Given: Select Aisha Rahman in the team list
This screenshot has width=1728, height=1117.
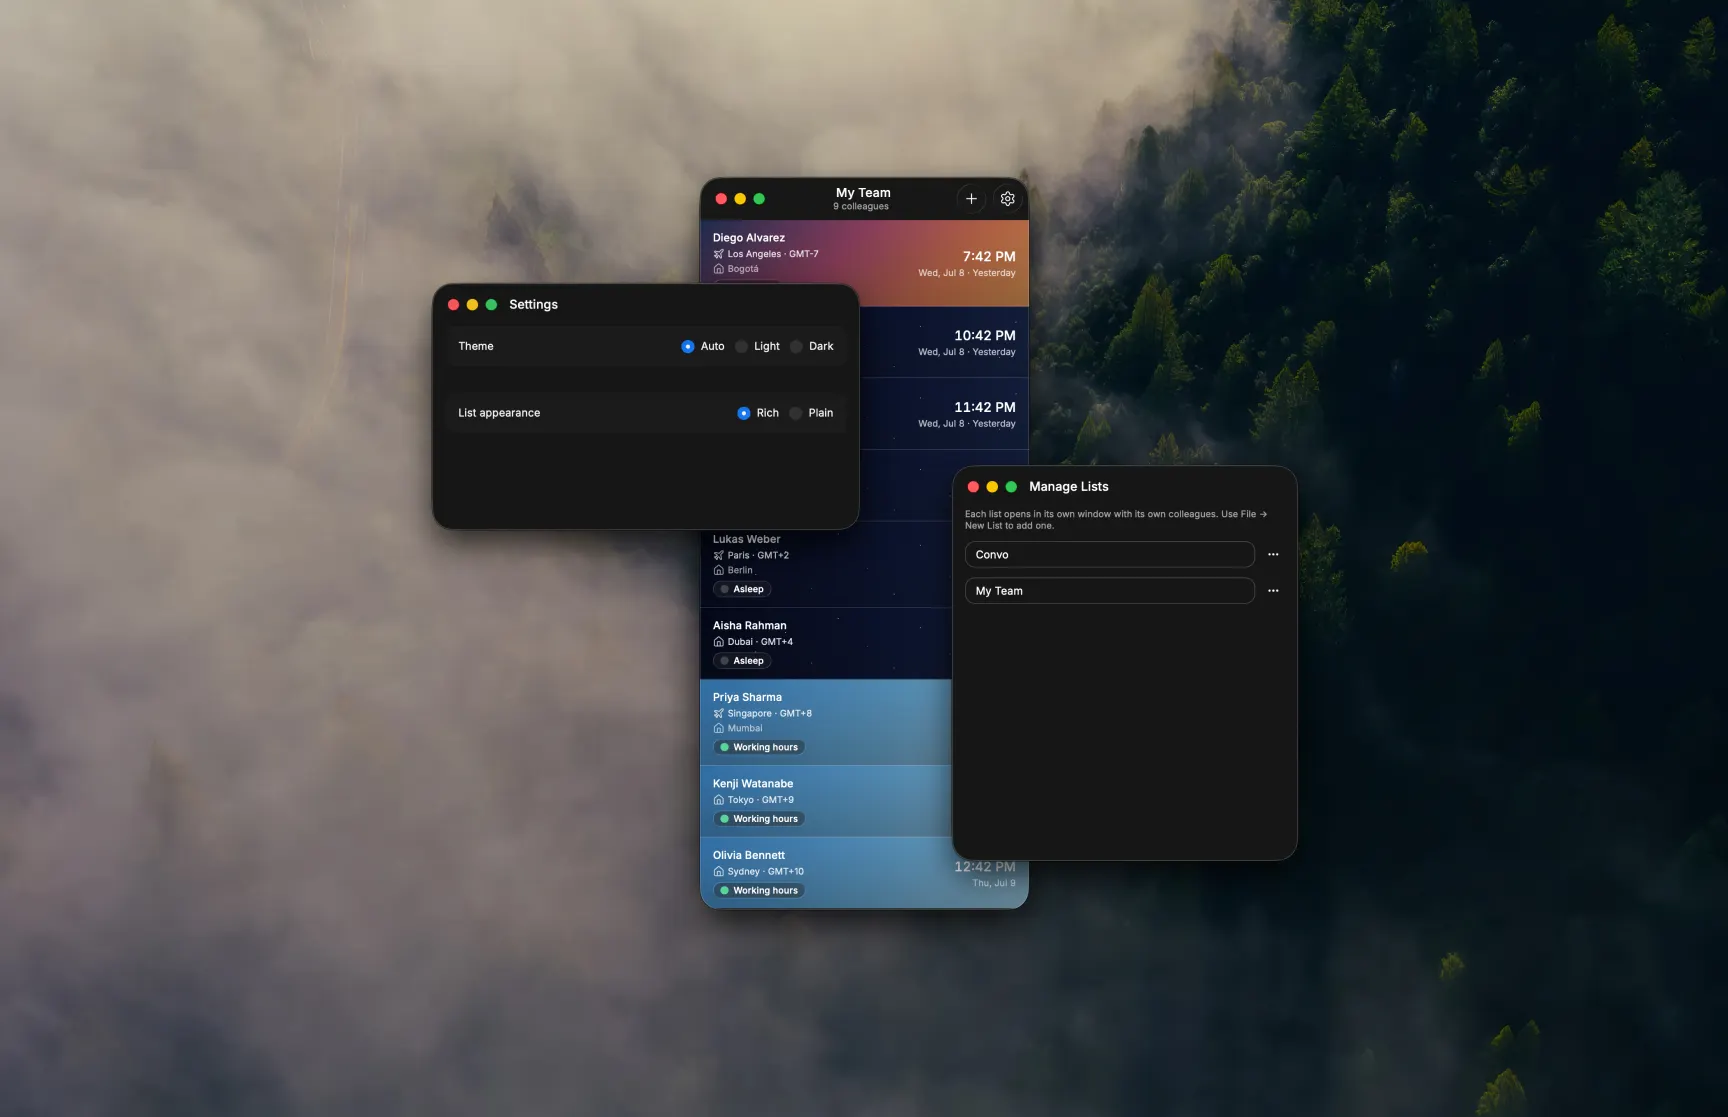Looking at the screenshot, I should [x=826, y=644].
